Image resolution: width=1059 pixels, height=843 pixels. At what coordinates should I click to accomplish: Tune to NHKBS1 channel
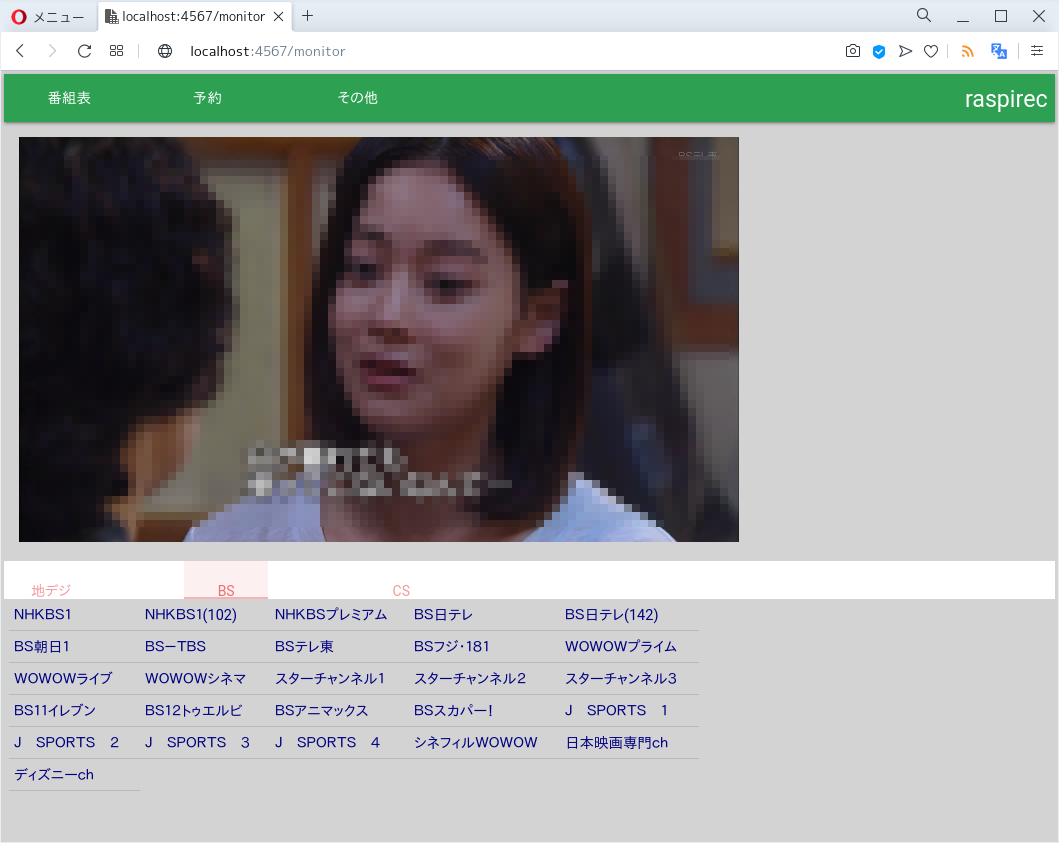pos(43,615)
